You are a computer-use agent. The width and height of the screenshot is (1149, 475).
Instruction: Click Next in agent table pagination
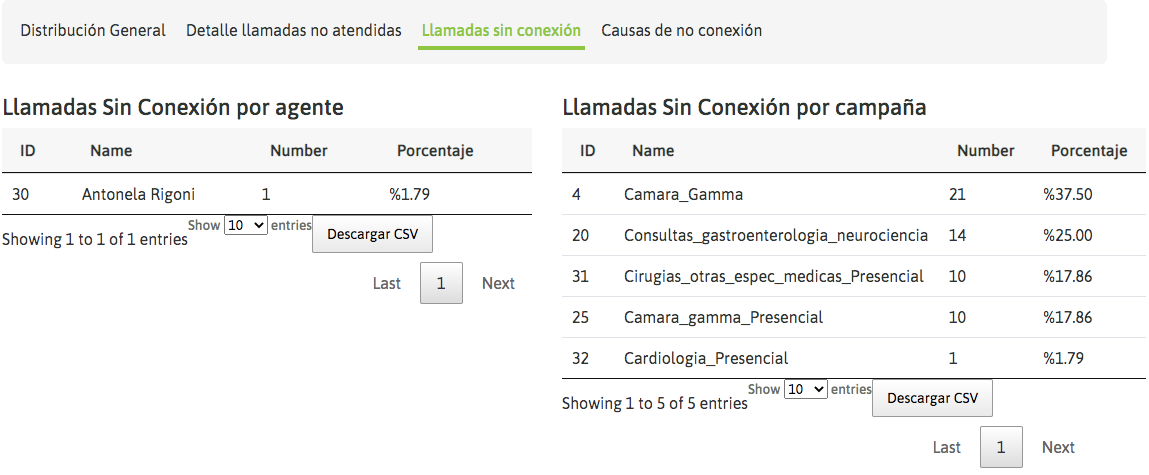tap(498, 284)
